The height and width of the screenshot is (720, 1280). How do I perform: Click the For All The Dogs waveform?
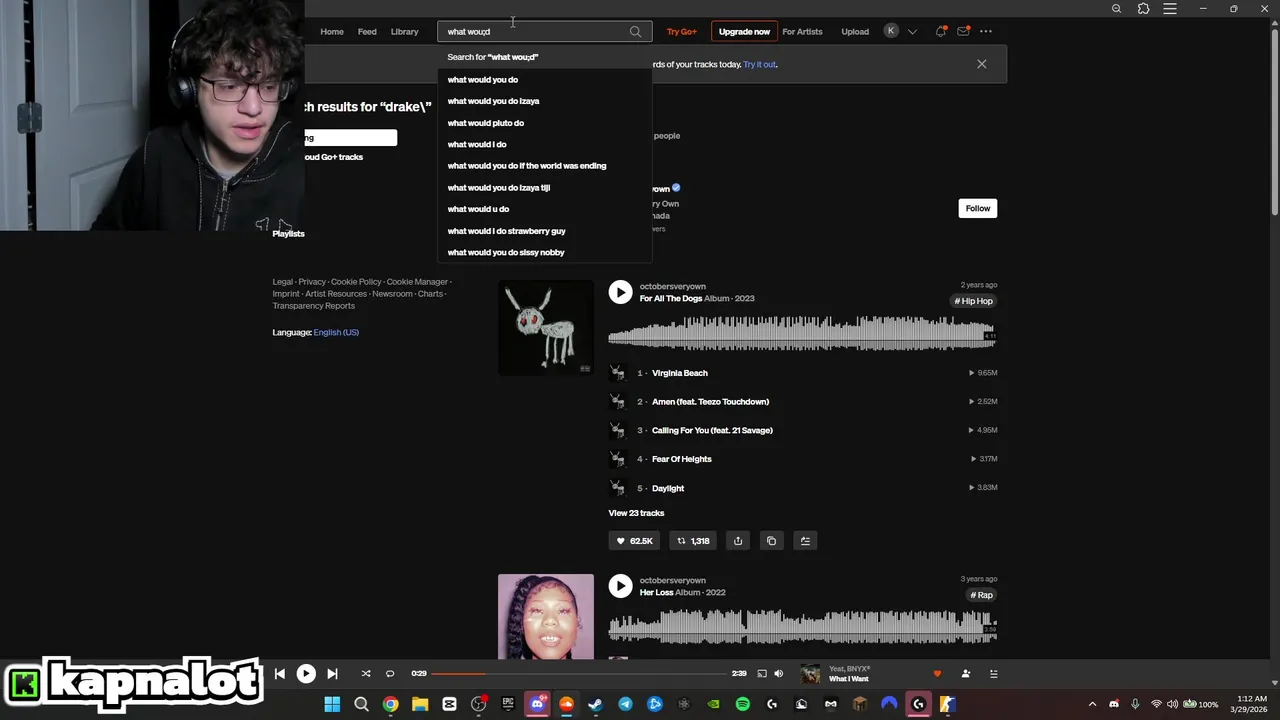(802, 333)
